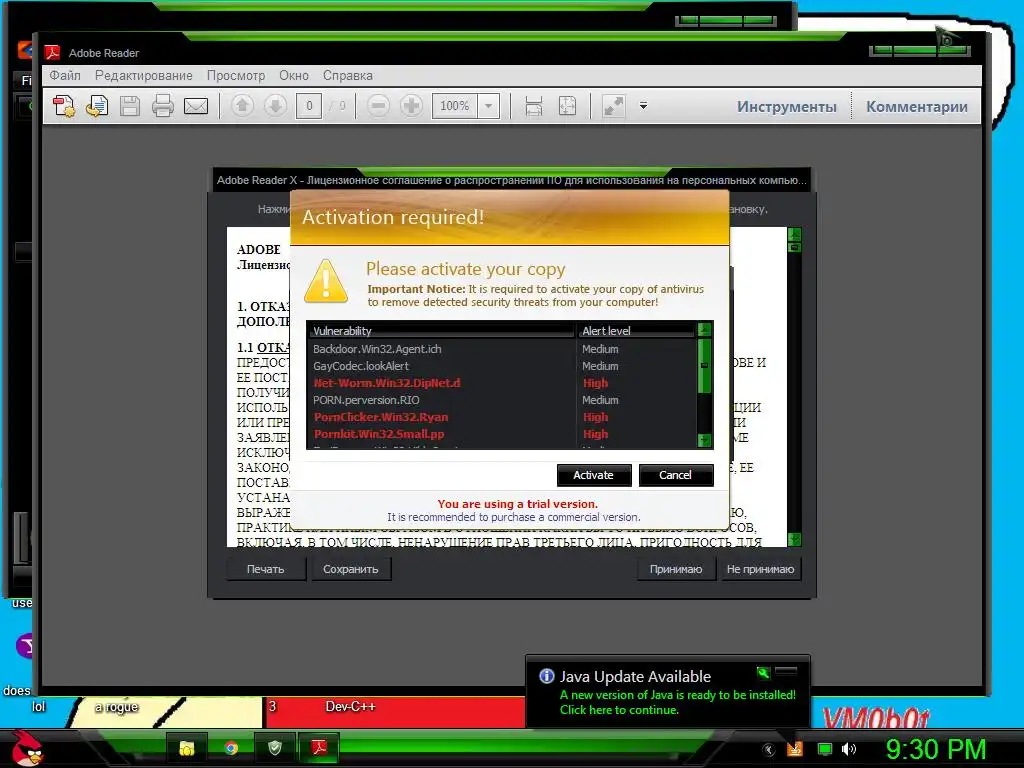Click the Java update tray icon
Image resolution: width=1024 pixels, height=768 pixels.
point(794,750)
